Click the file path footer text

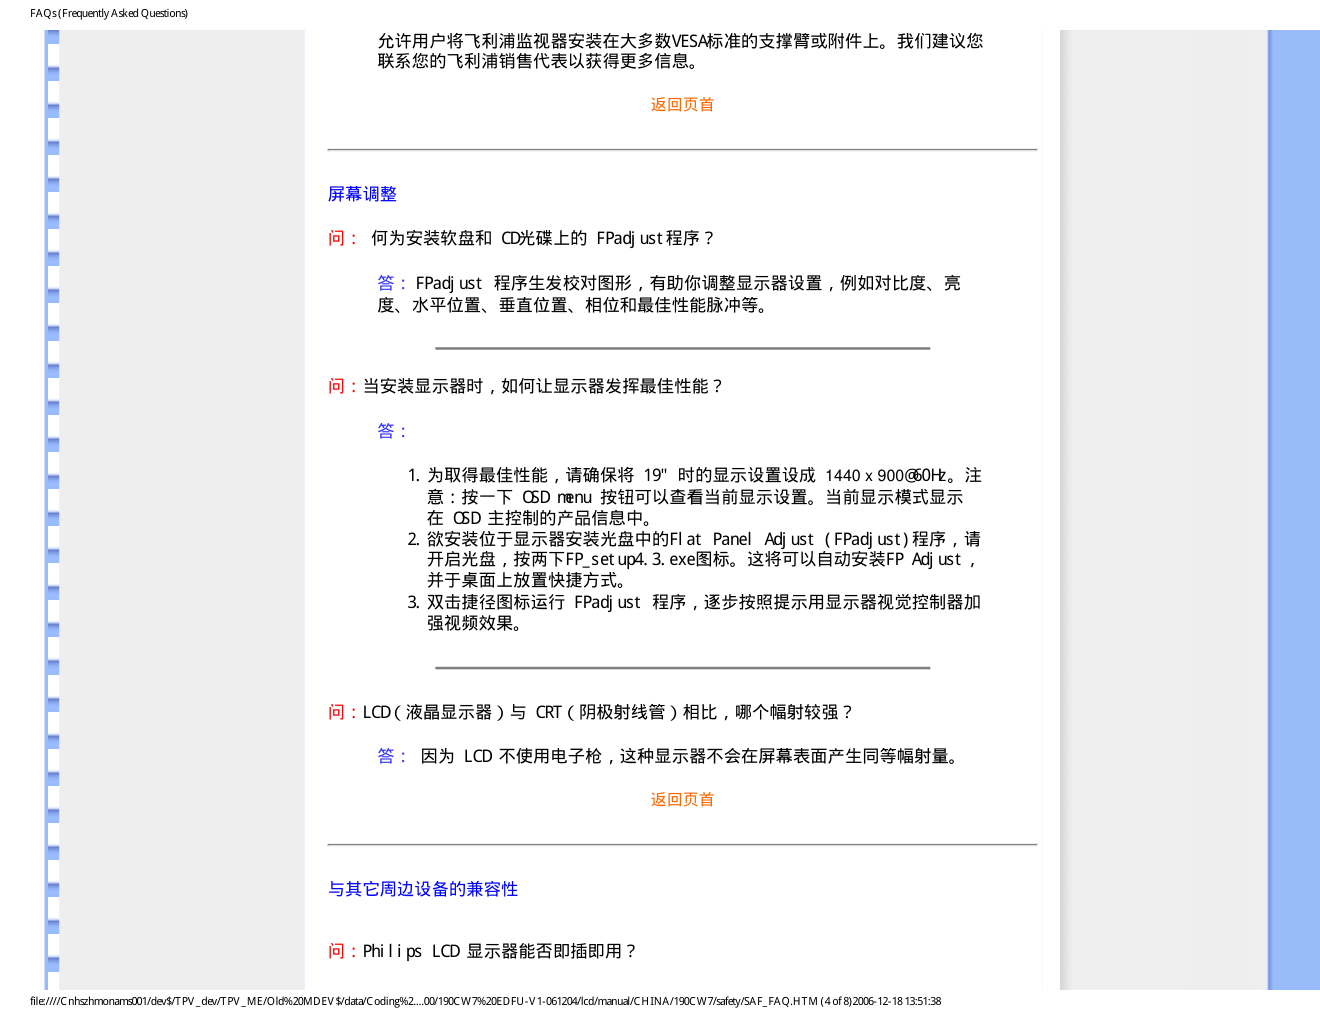[485, 1001]
